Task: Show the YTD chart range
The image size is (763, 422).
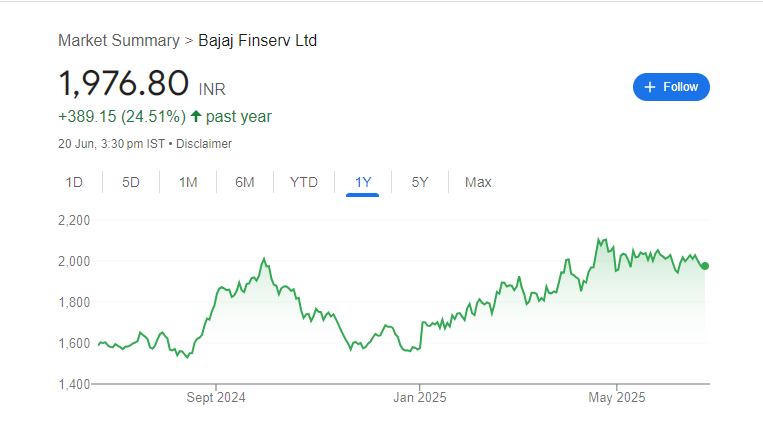Action: click(304, 183)
